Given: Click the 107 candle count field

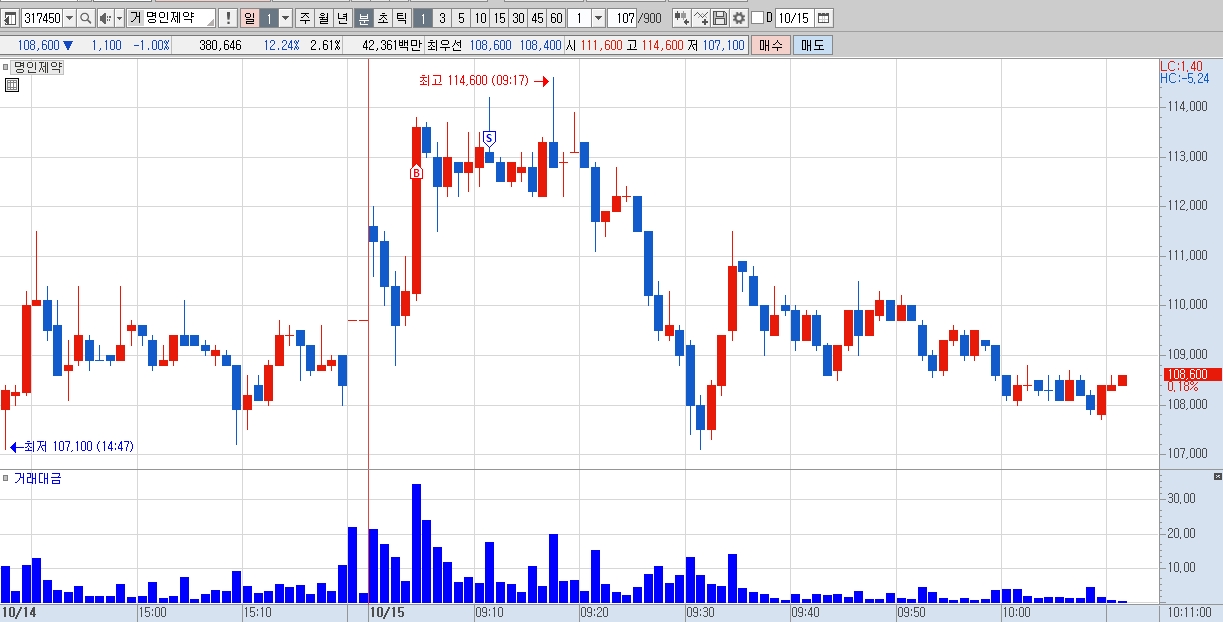Looking at the screenshot, I should pos(622,18).
